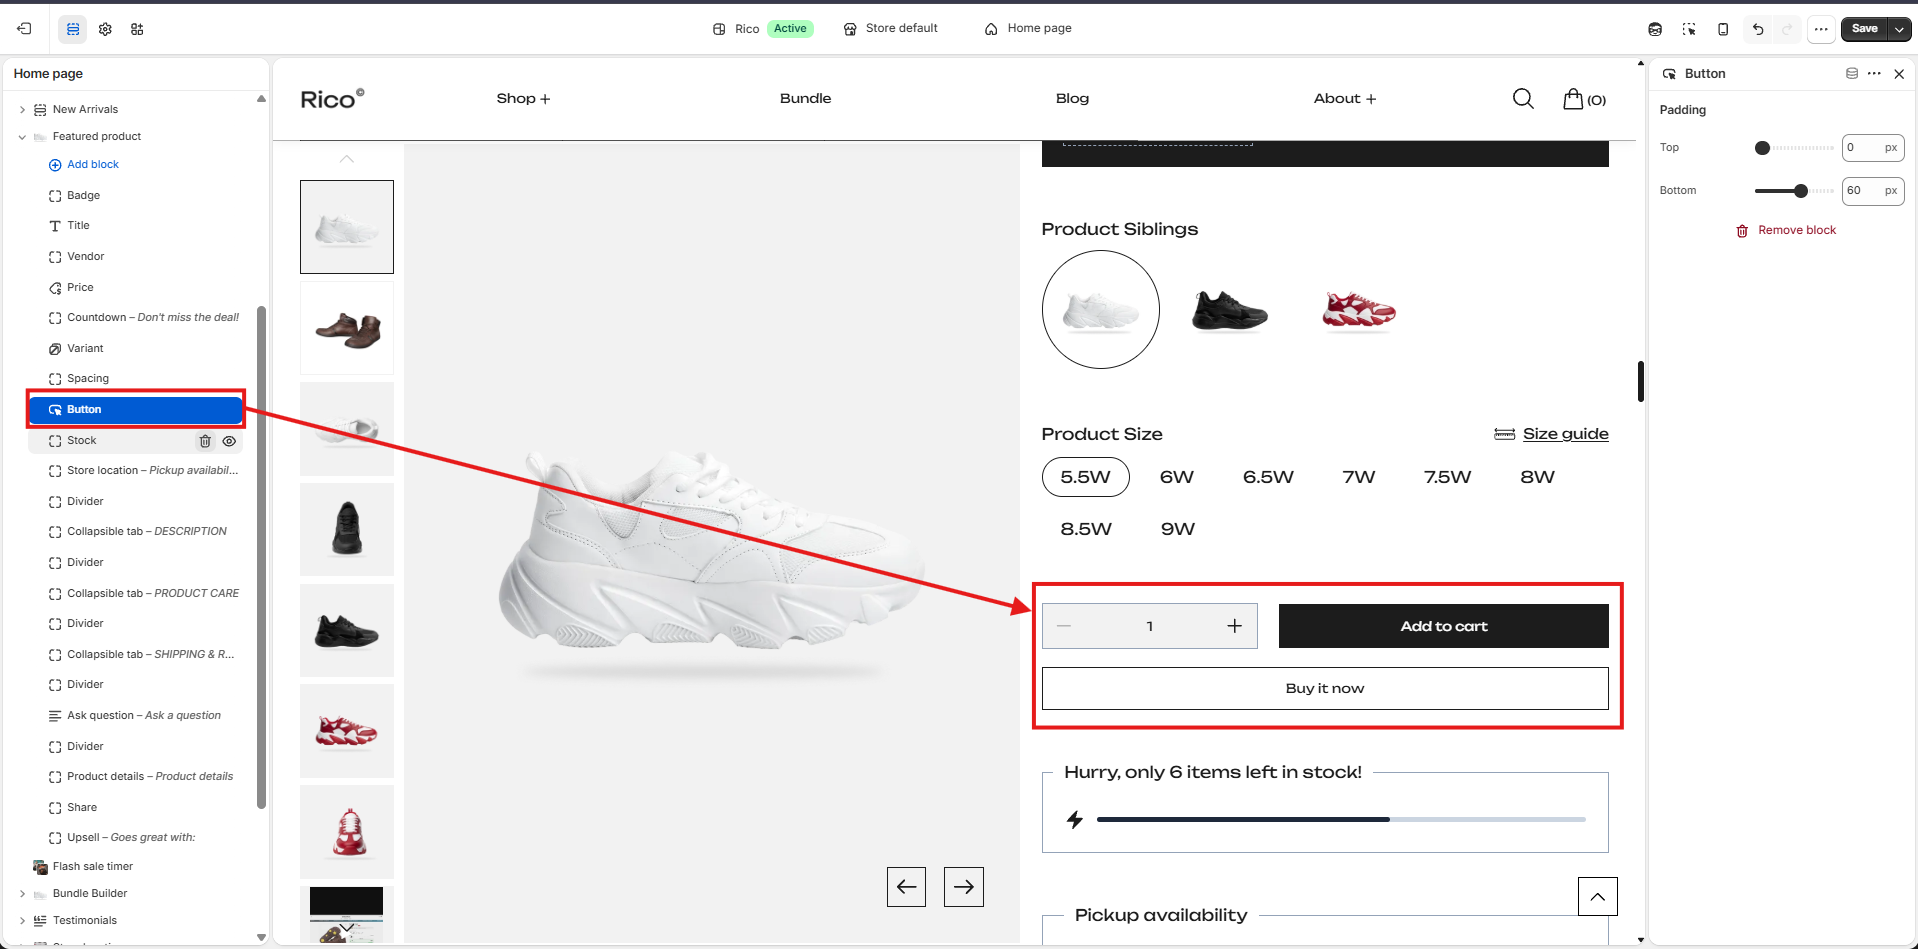The height and width of the screenshot is (949, 1918).
Task: Click the storefront search magnifier icon
Action: 1523,98
